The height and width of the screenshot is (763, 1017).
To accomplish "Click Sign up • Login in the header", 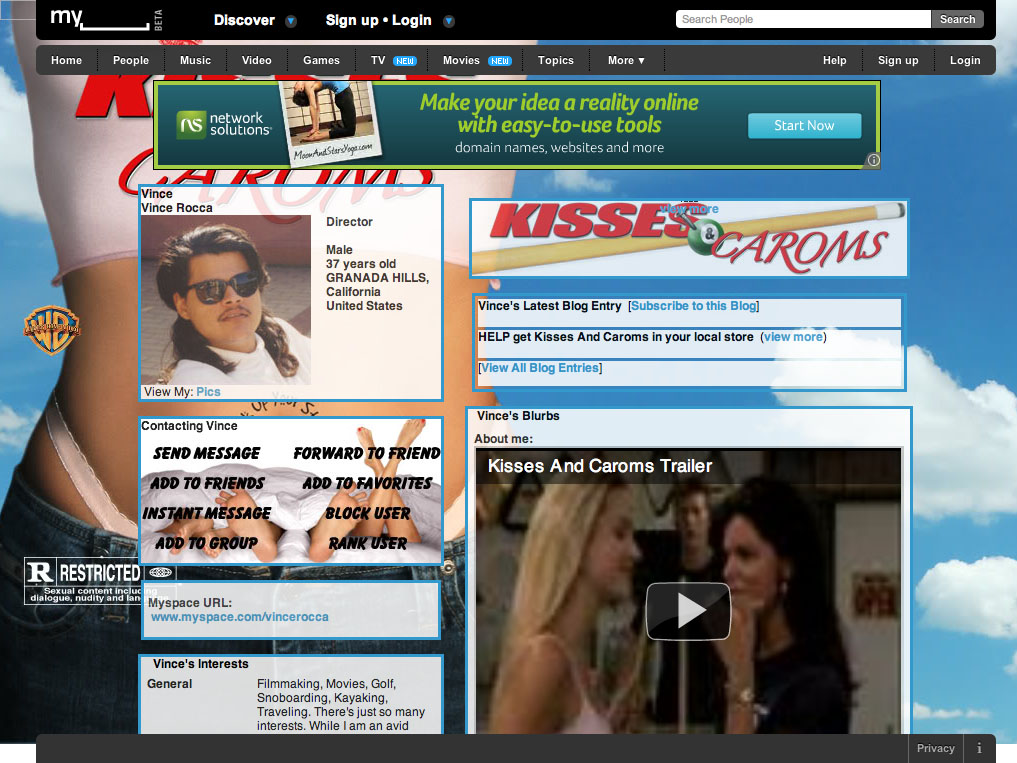I will pyautogui.click(x=378, y=20).
